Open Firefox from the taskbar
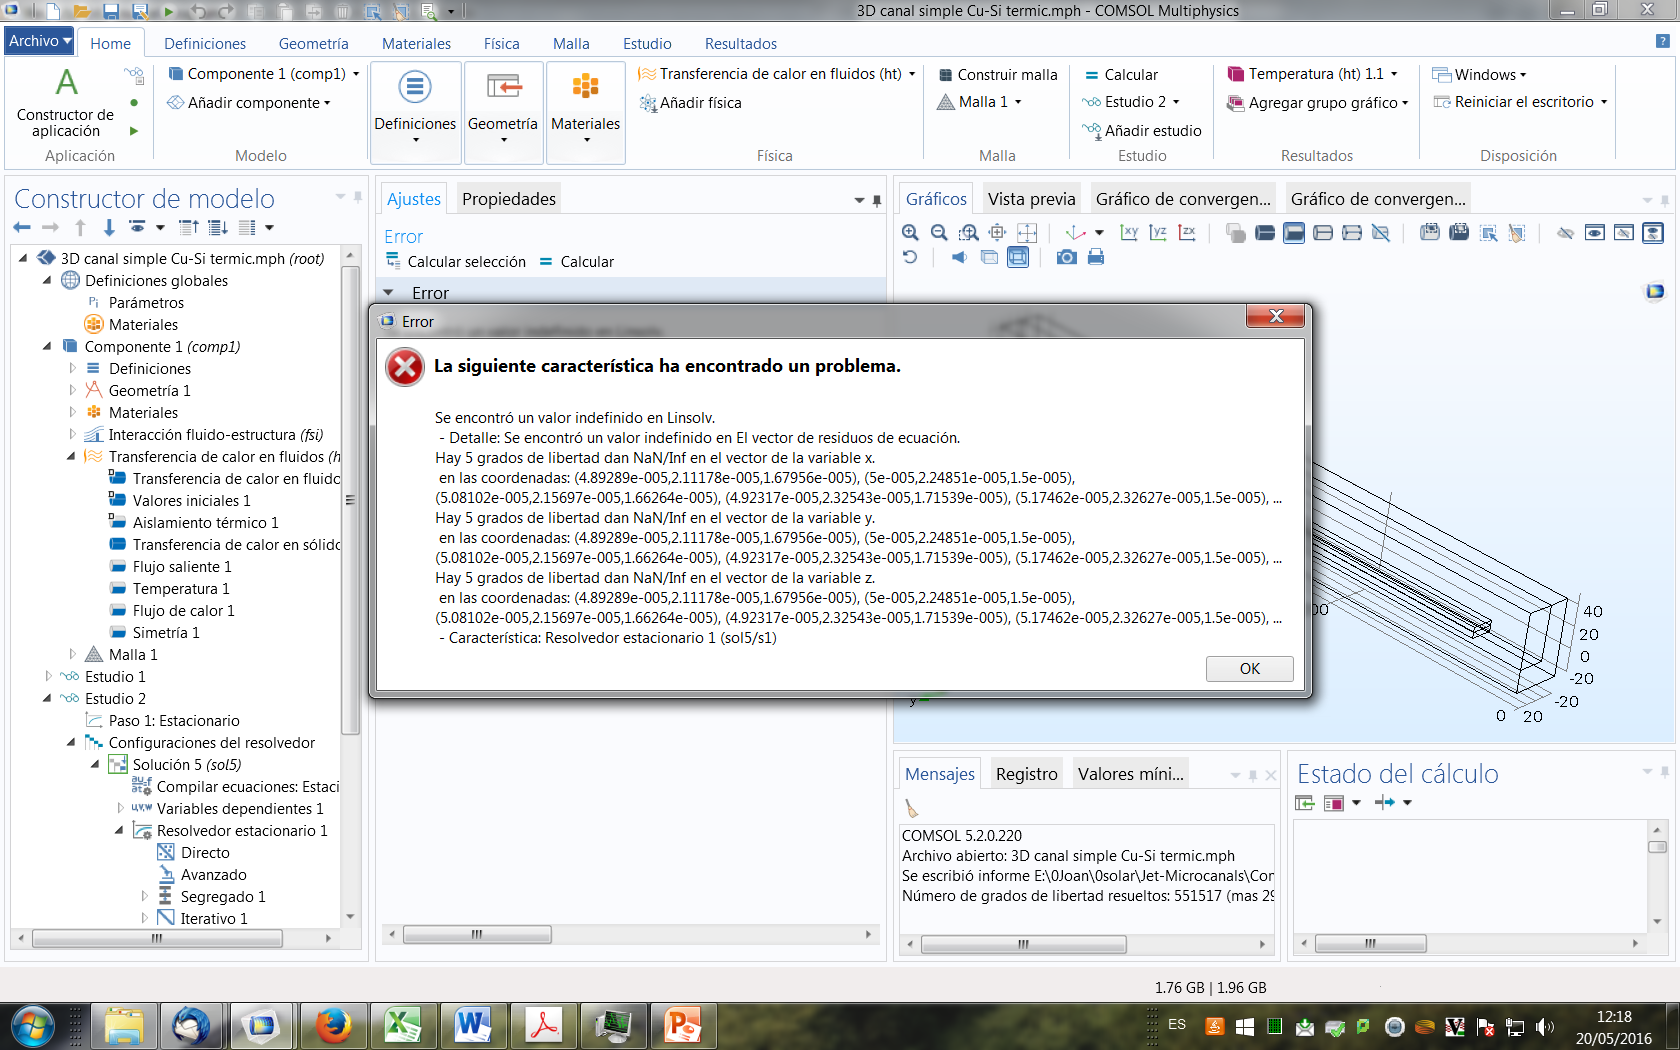 pyautogui.click(x=333, y=1026)
